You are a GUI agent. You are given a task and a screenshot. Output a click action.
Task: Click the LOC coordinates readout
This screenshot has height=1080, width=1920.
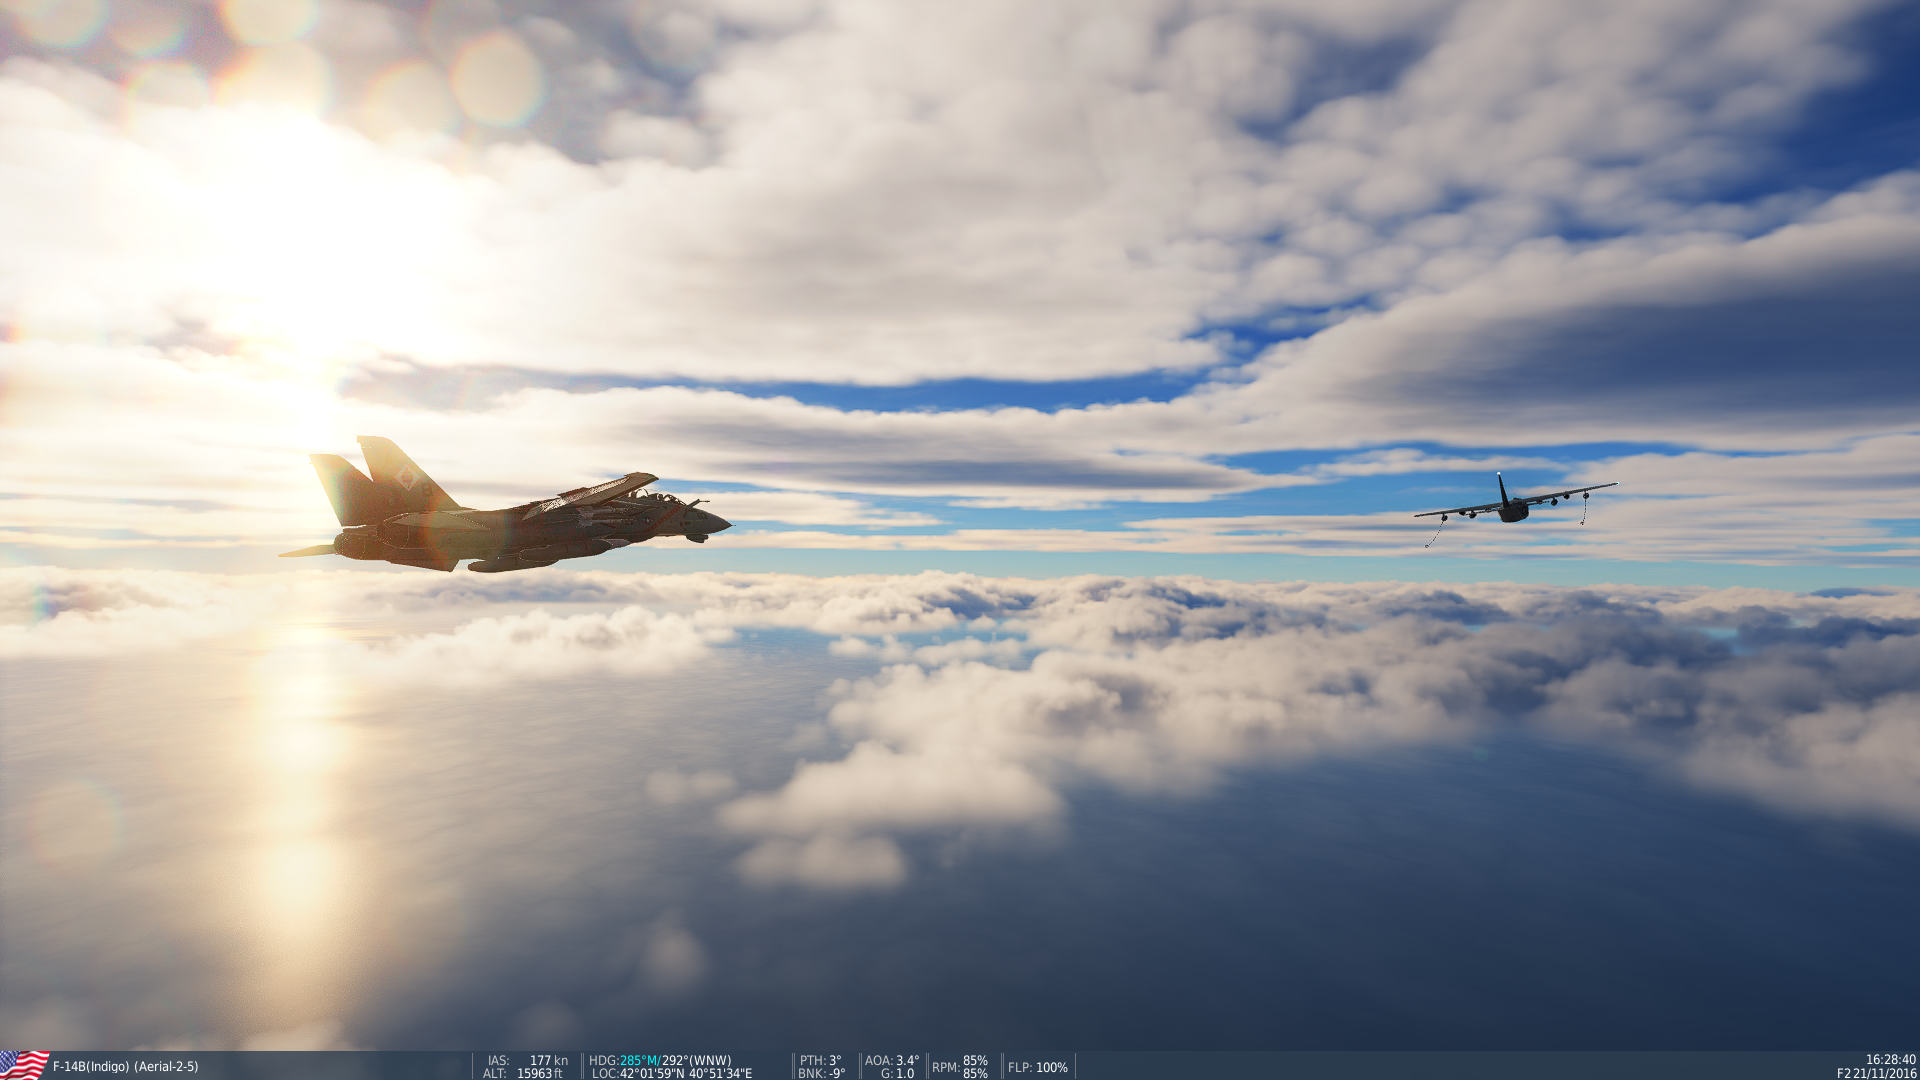(672, 1073)
